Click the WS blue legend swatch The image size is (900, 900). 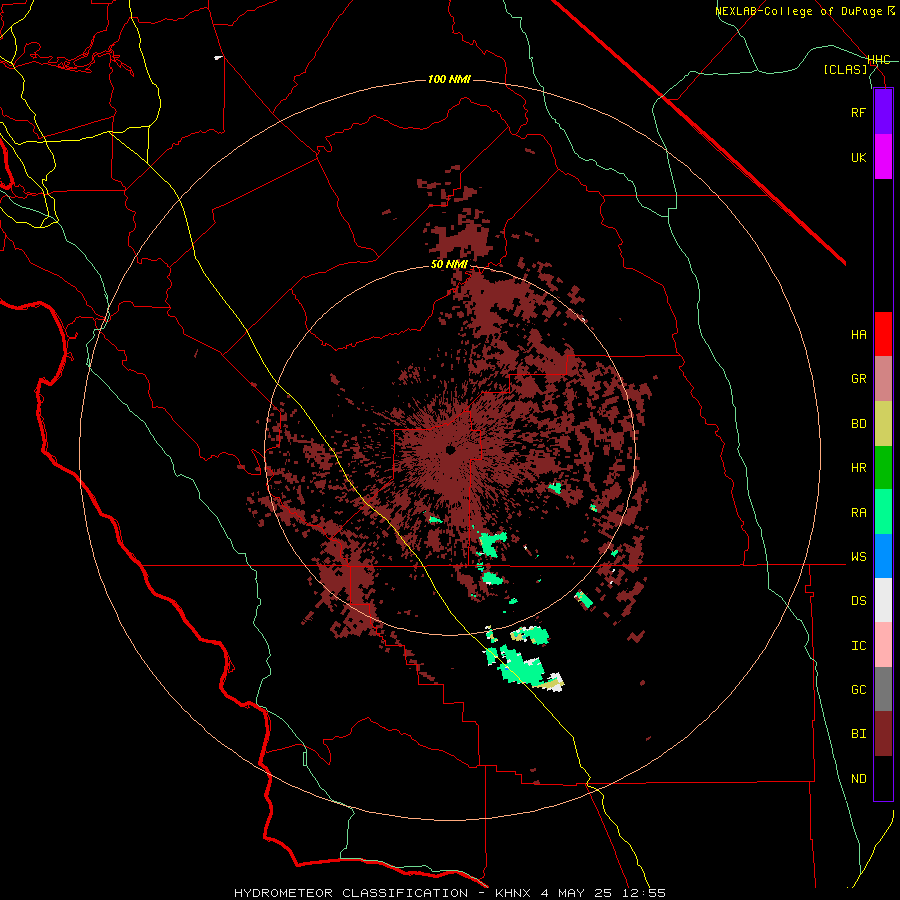(883, 556)
